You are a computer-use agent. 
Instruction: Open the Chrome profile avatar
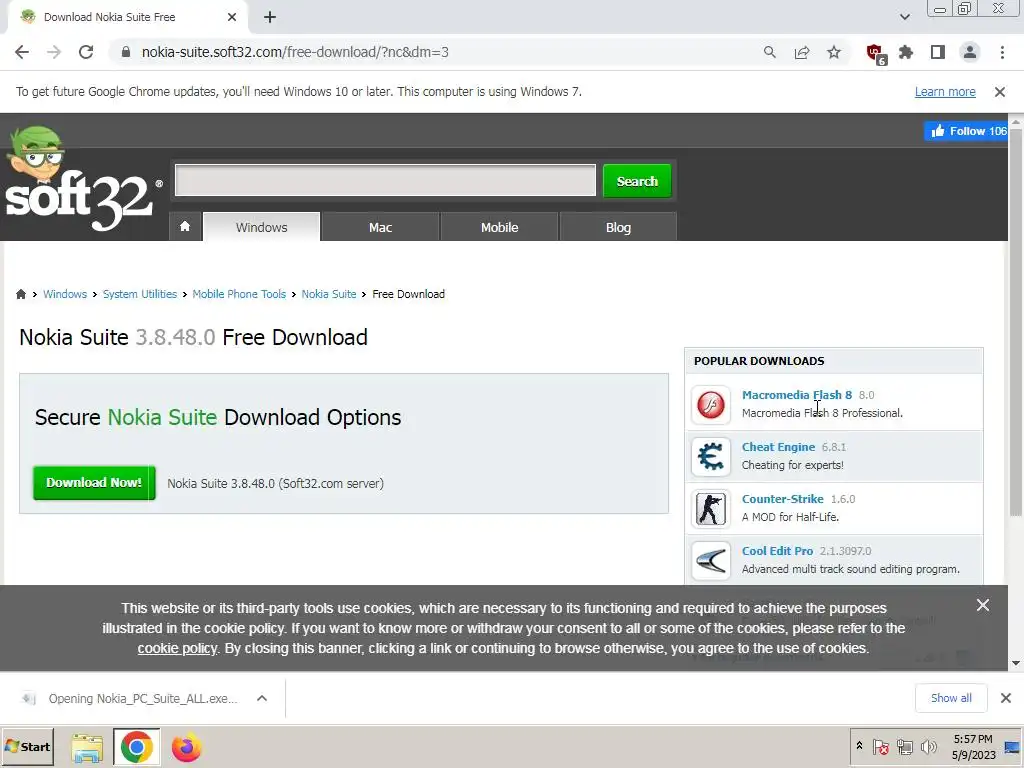point(970,52)
